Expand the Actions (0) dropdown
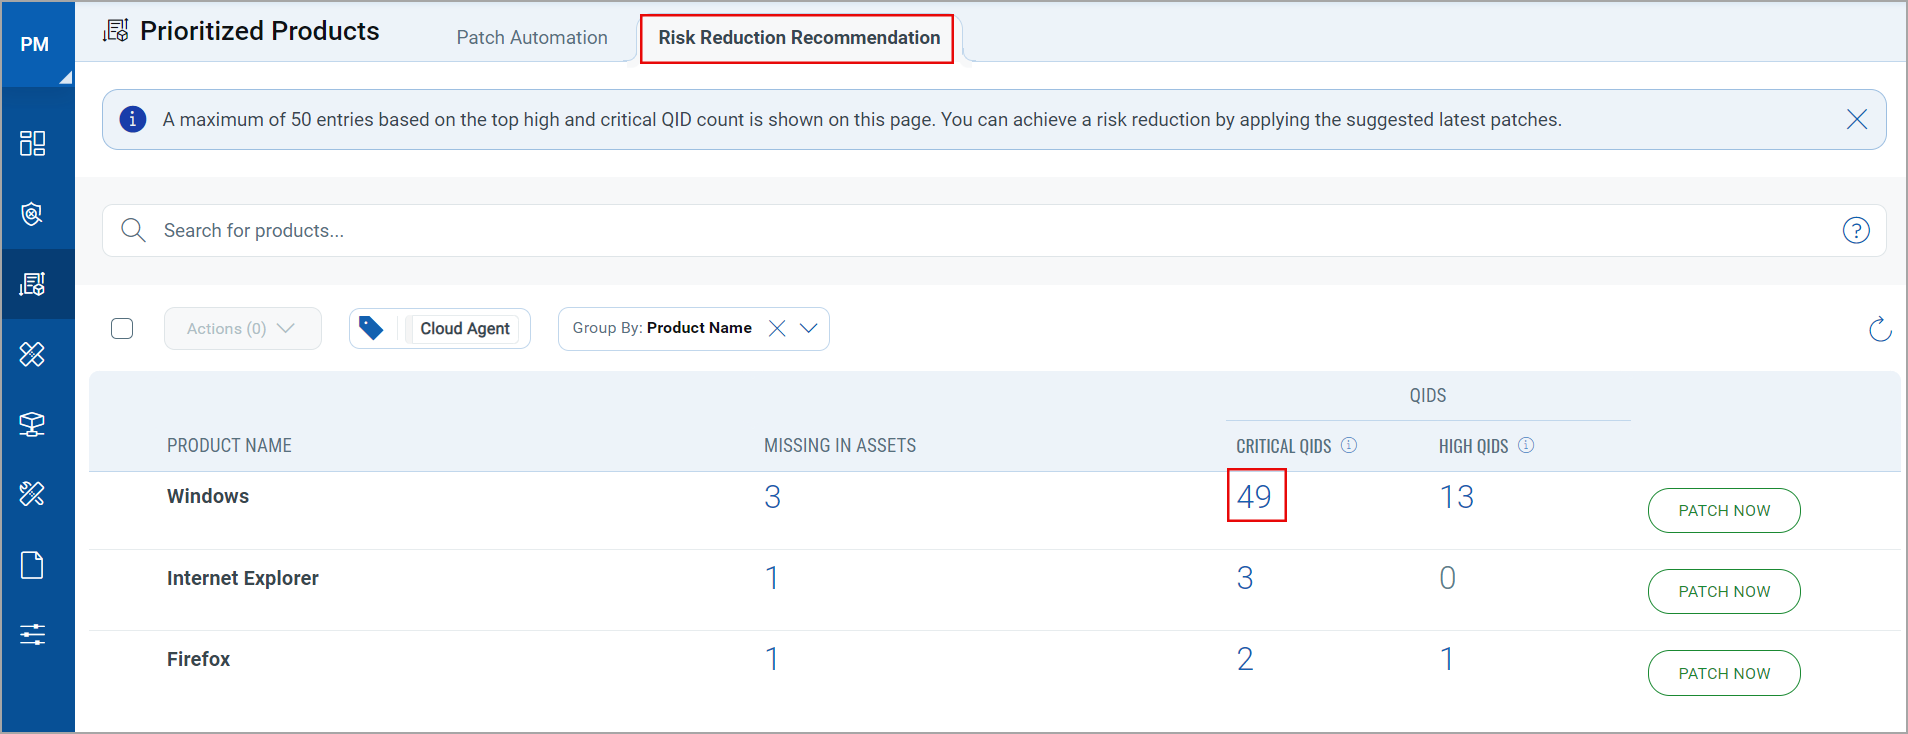Screen dimensions: 1908x734 tap(242, 329)
